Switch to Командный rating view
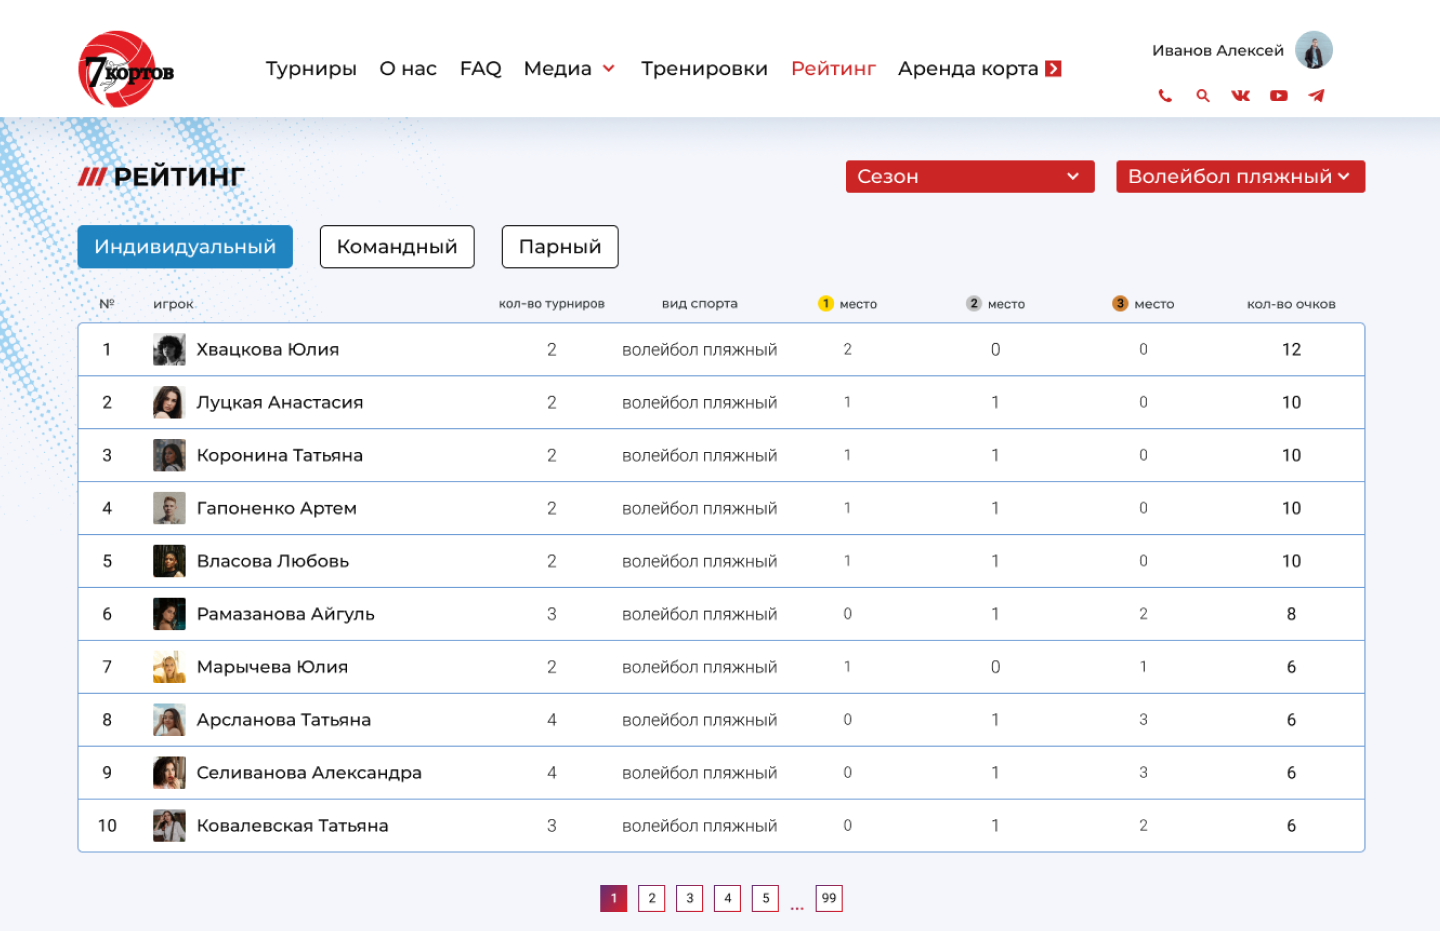1440x931 pixels. (397, 247)
